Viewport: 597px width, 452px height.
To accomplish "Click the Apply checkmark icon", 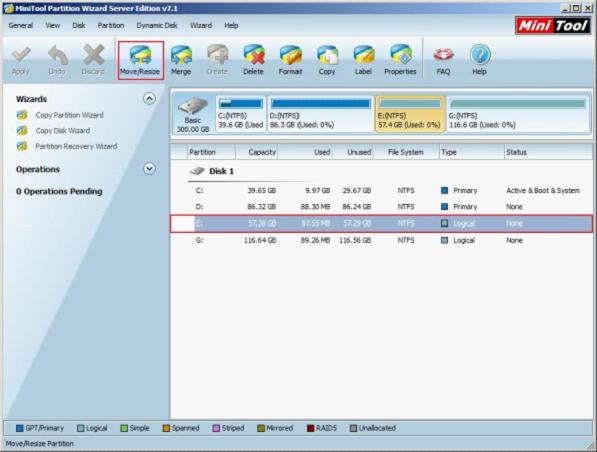I will click(x=21, y=55).
